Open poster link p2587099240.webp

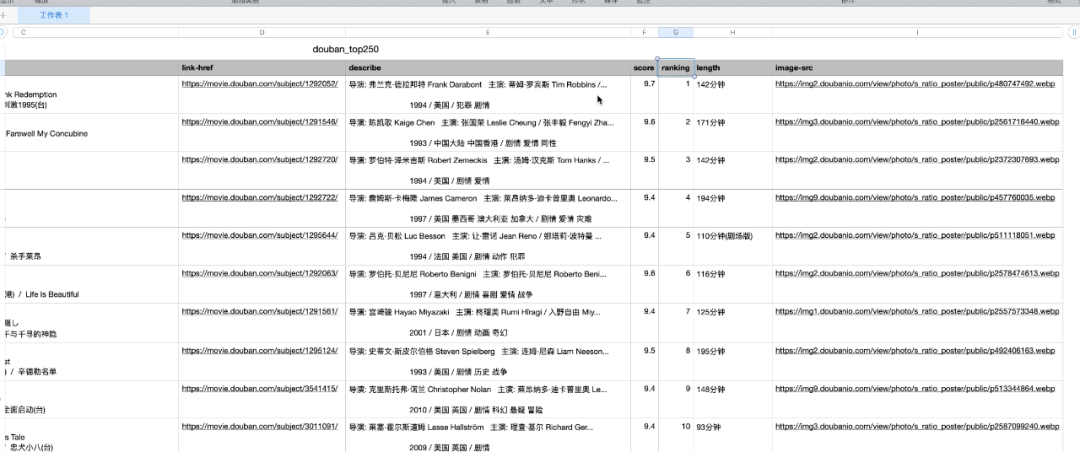tap(917, 427)
